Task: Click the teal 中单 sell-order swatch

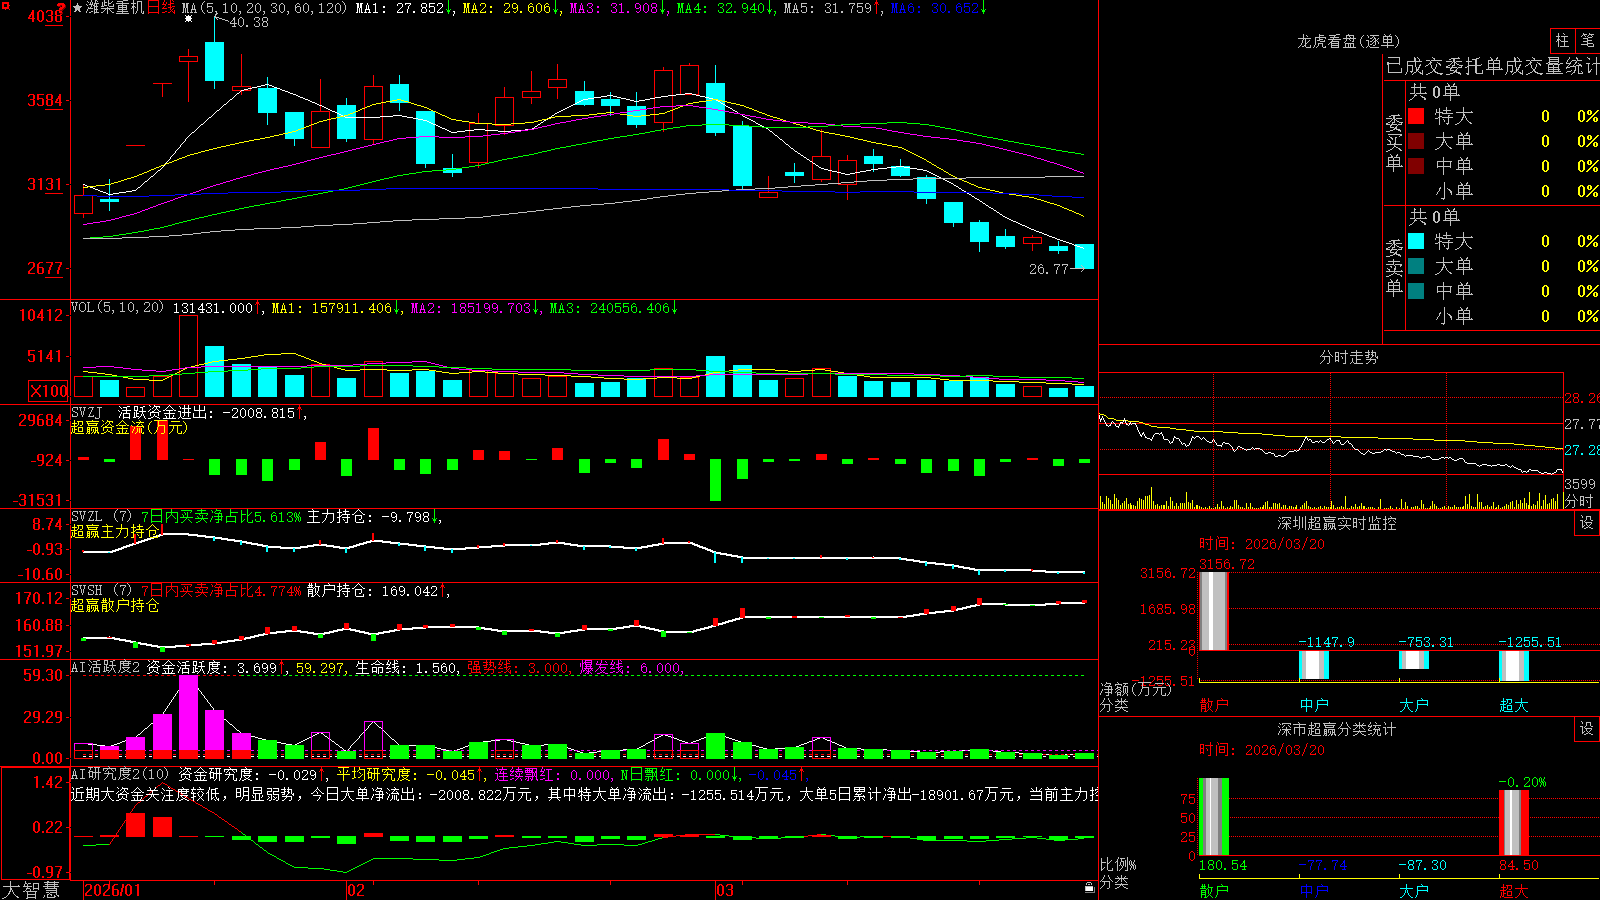Action: tap(1416, 291)
